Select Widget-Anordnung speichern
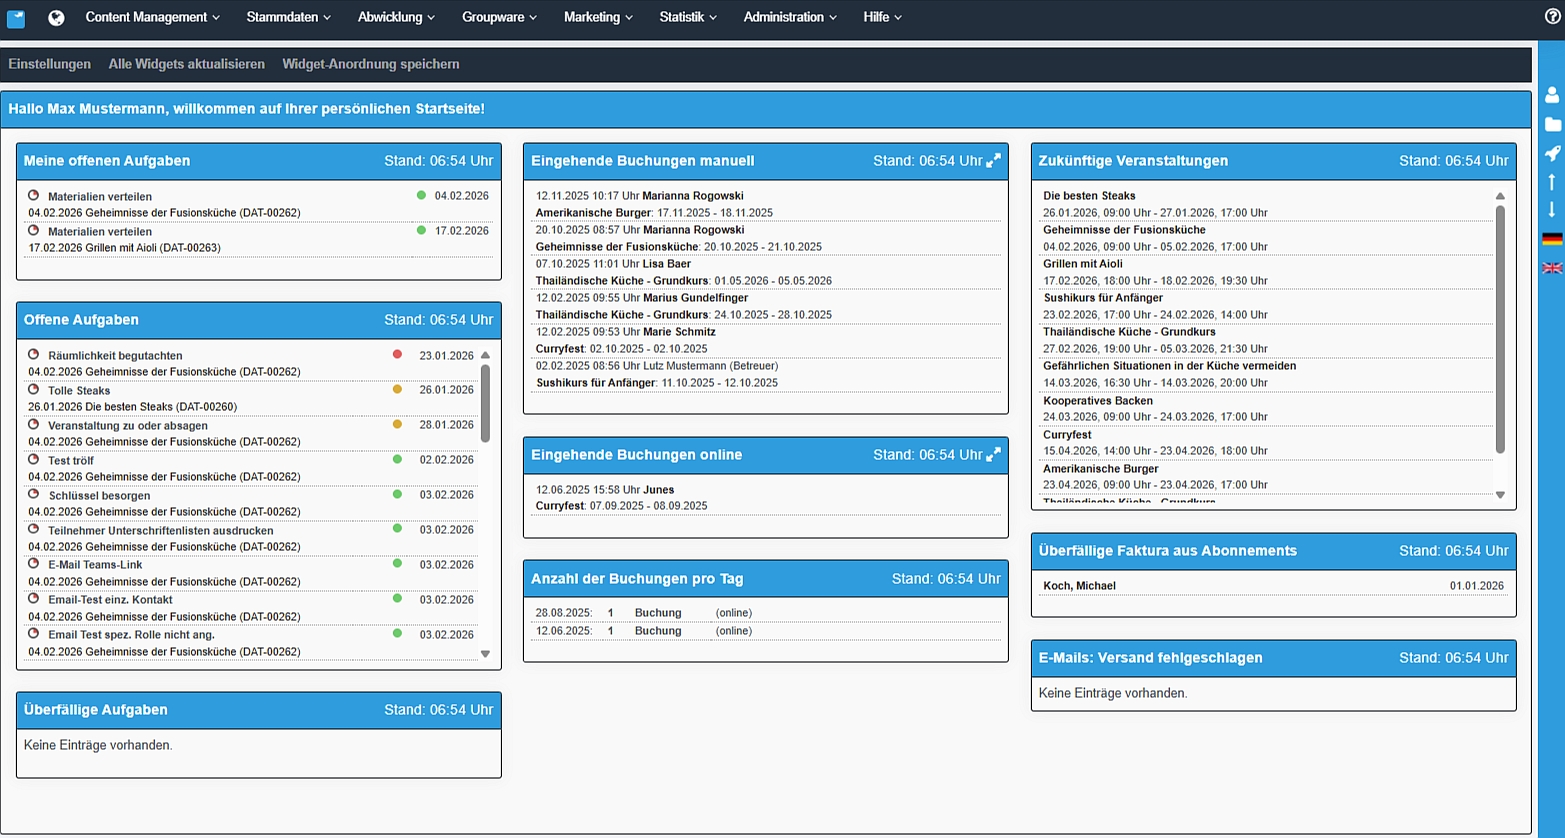 (370, 64)
